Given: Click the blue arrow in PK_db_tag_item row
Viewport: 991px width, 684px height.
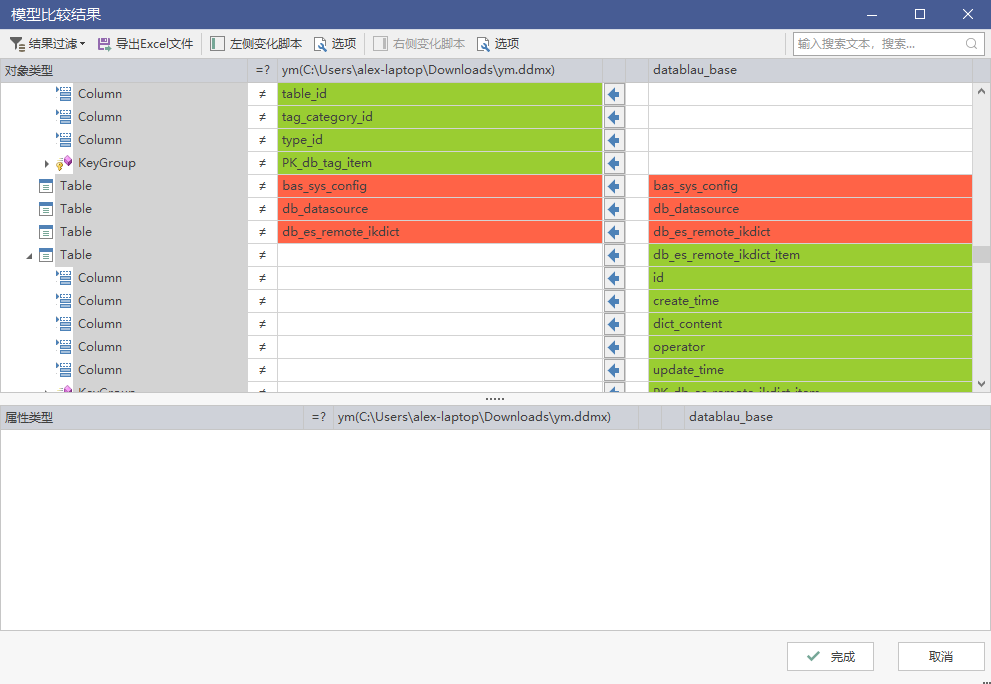Looking at the screenshot, I should click(614, 163).
